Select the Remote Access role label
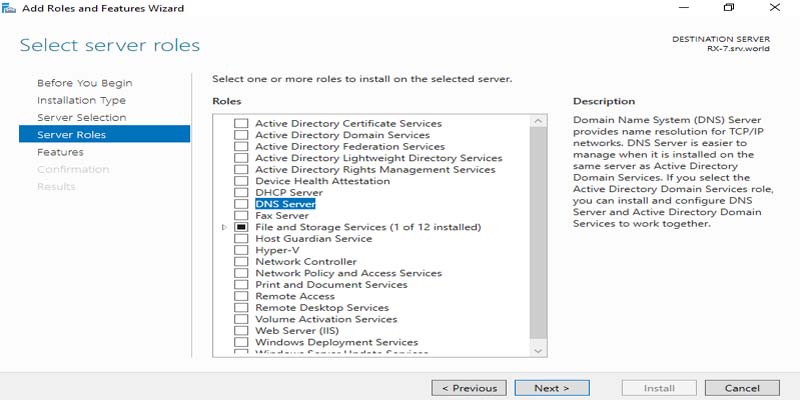Screen dimensions: 800x400 click(295, 296)
